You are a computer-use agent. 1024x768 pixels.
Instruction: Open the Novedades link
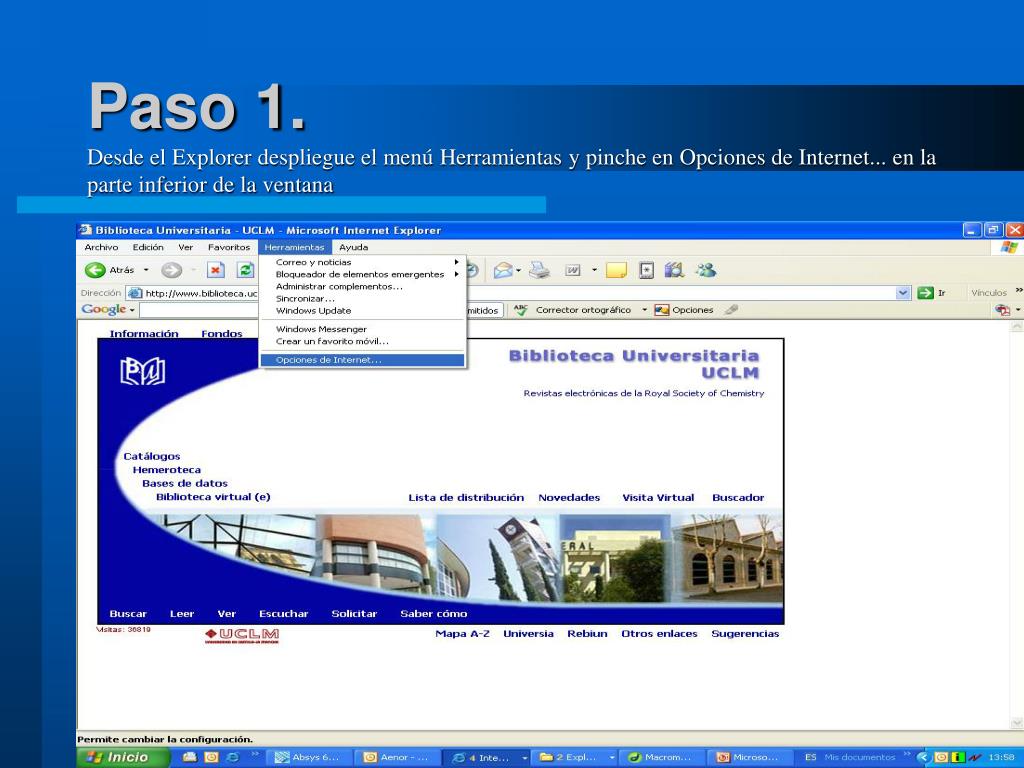pyautogui.click(x=569, y=498)
